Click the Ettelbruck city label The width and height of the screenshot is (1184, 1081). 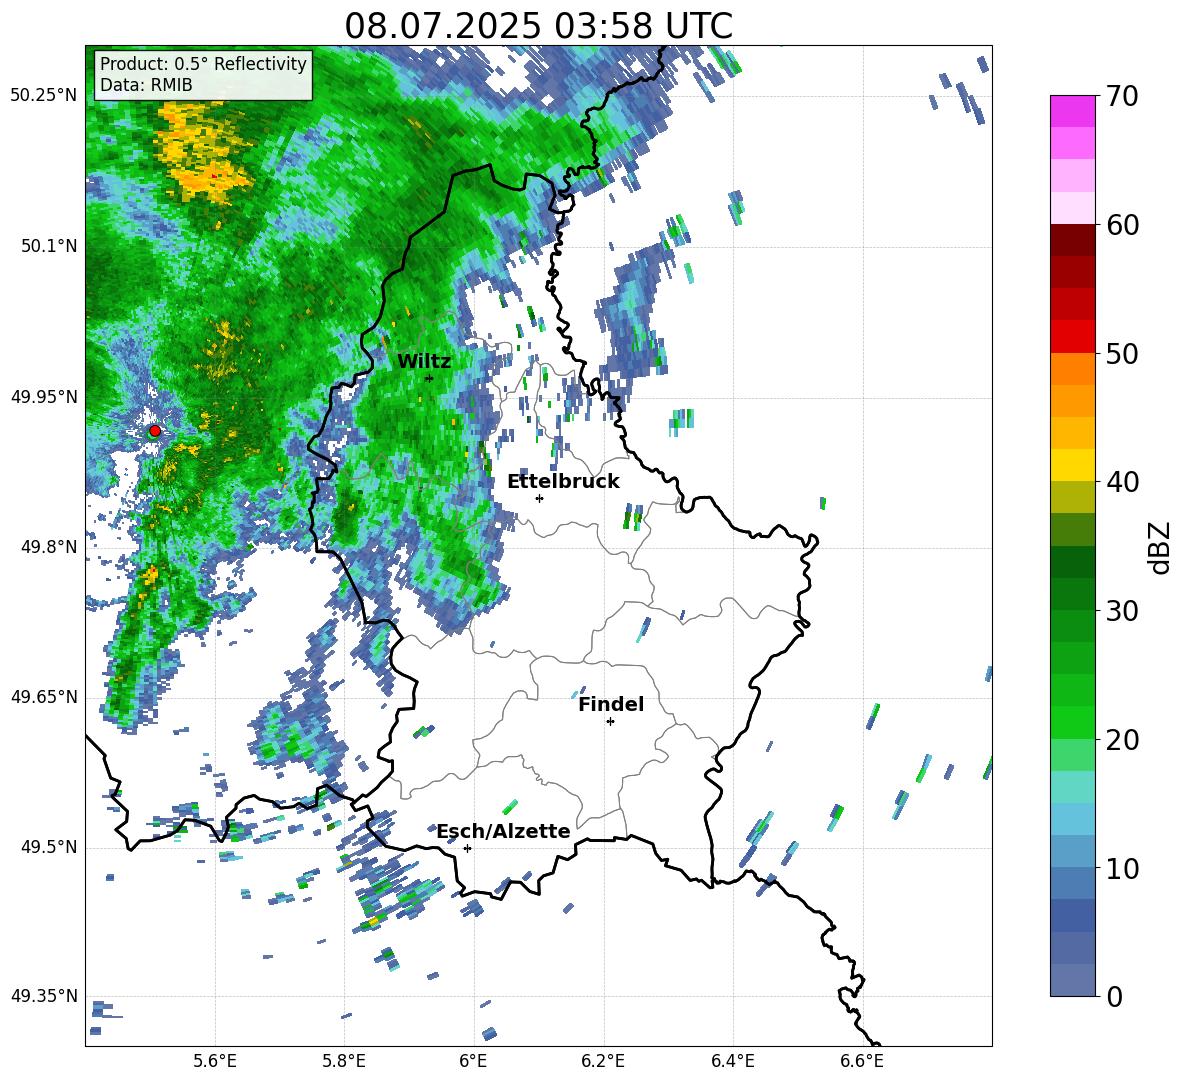click(x=563, y=482)
